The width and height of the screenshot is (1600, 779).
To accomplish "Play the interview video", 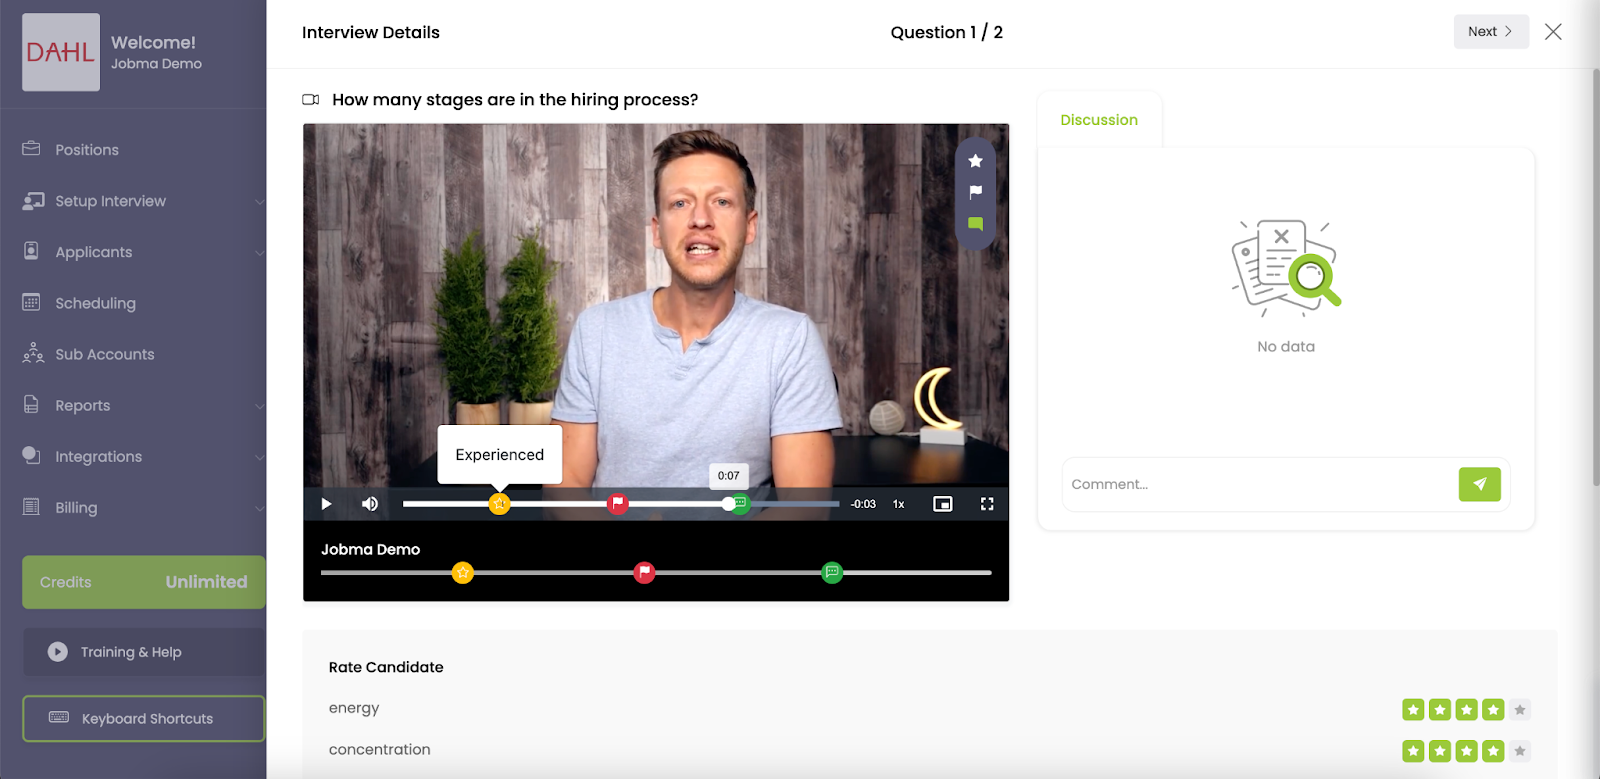I will click(x=326, y=504).
